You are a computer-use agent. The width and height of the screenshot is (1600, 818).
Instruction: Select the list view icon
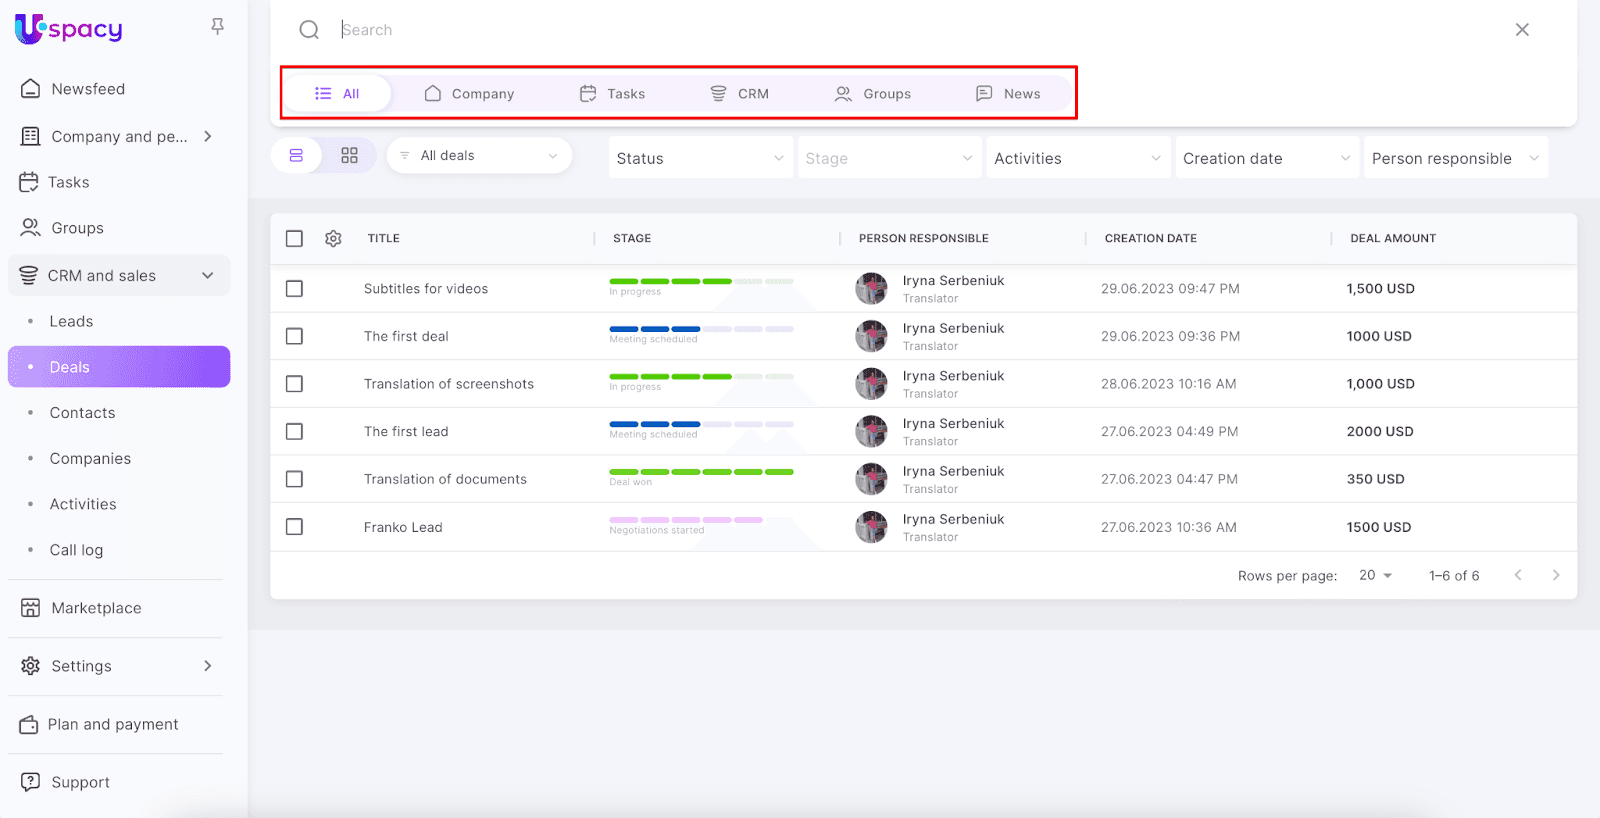(x=296, y=156)
